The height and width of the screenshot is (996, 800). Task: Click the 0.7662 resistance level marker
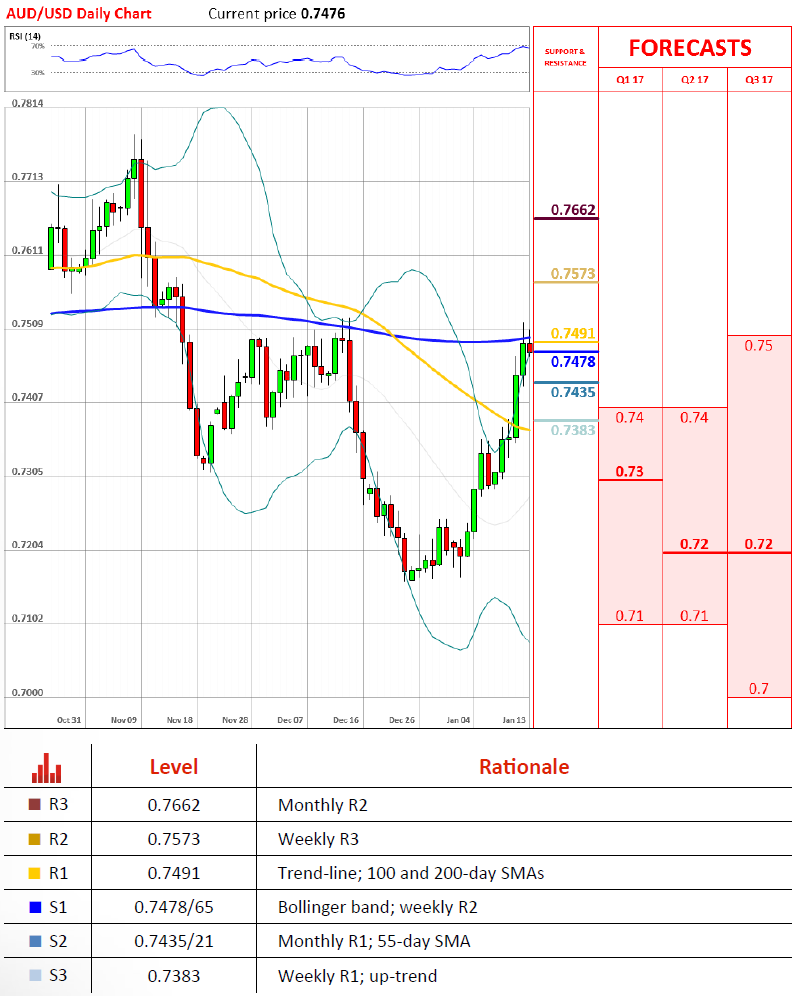(x=573, y=210)
